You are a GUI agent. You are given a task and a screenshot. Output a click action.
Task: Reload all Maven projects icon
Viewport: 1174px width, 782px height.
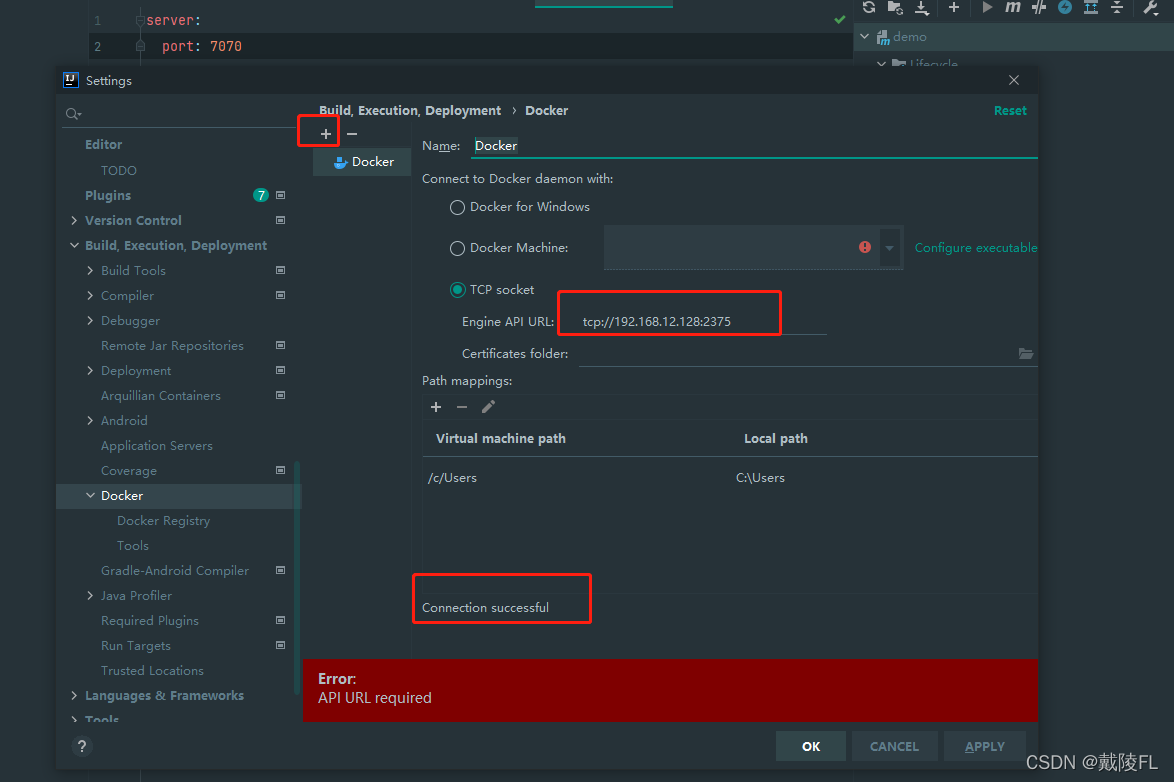869,7
